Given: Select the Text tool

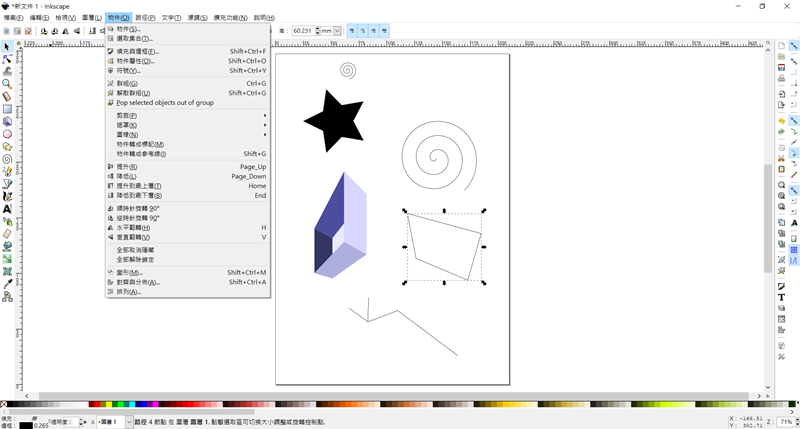Looking at the screenshot, I should point(7,208).
